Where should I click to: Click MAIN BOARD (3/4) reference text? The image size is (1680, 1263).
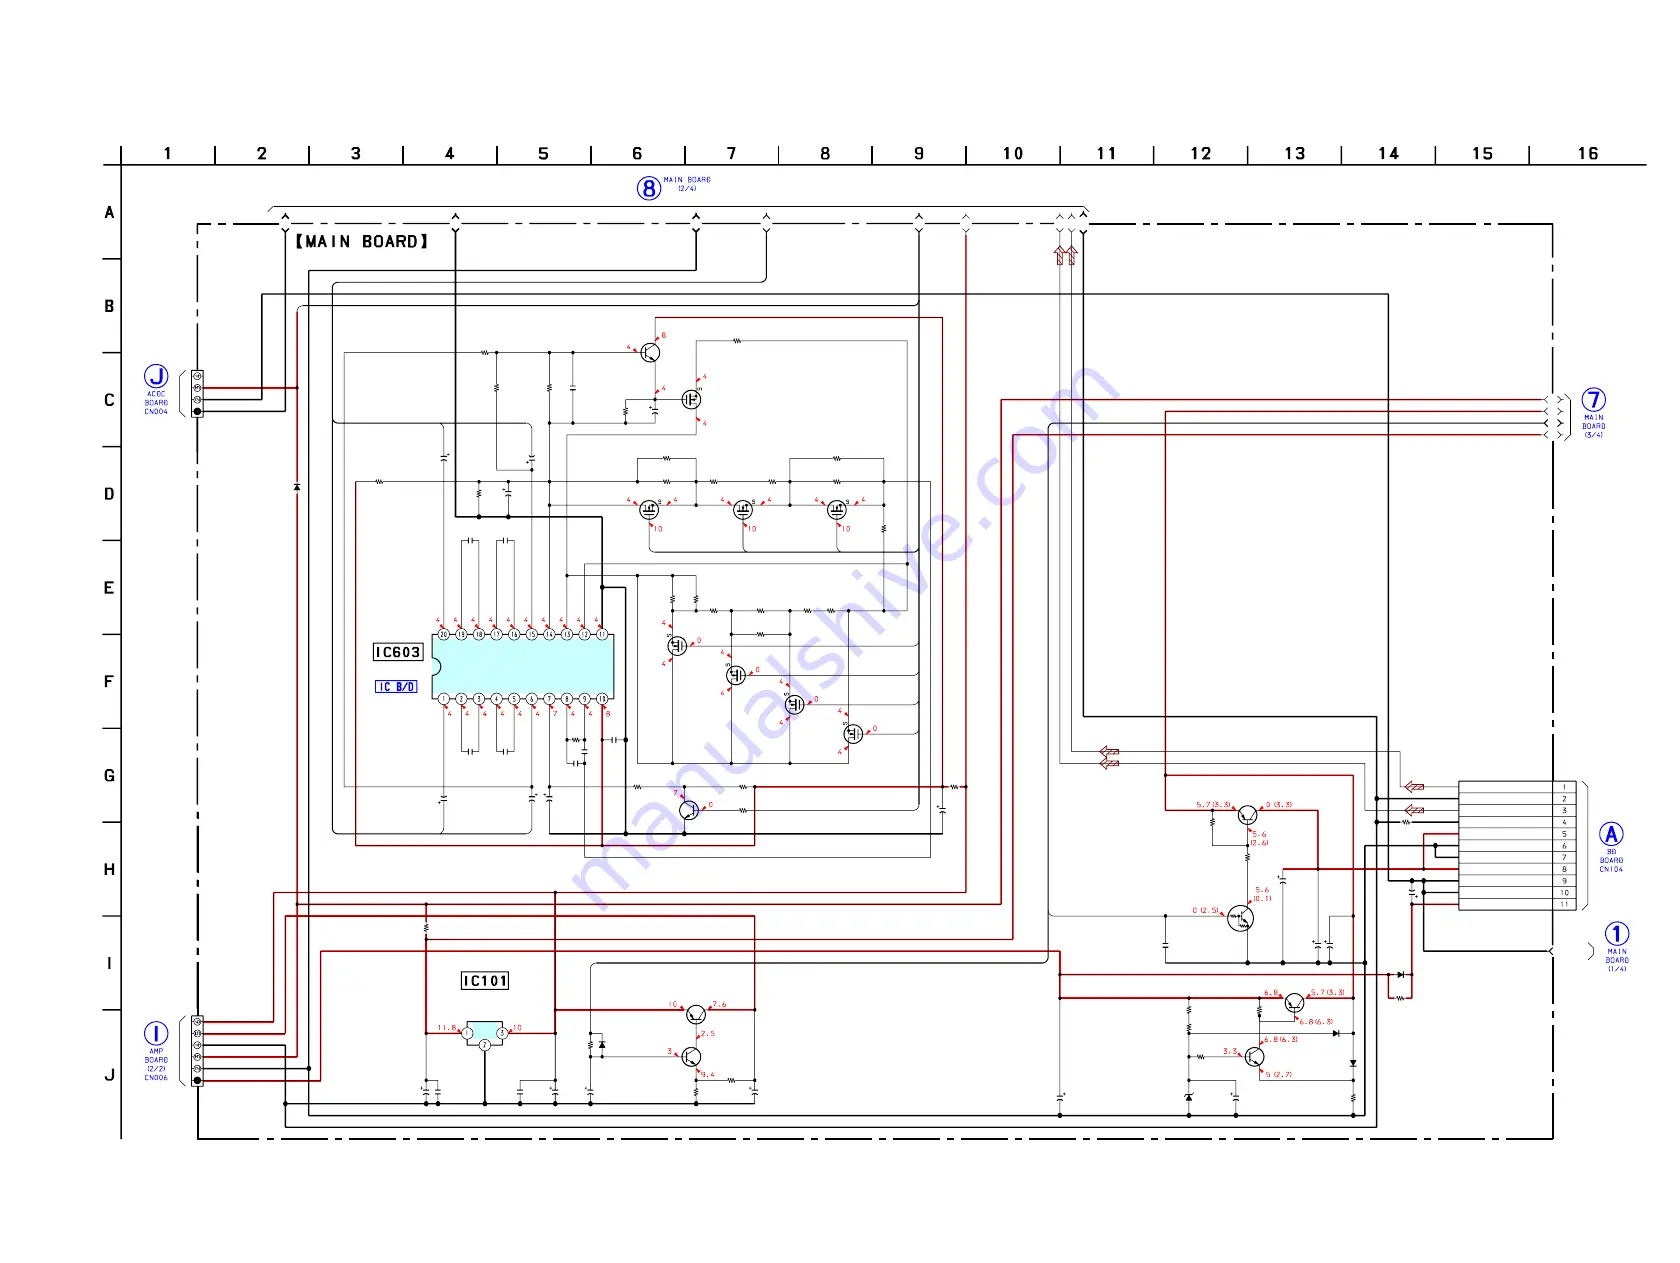point(1593,426)
